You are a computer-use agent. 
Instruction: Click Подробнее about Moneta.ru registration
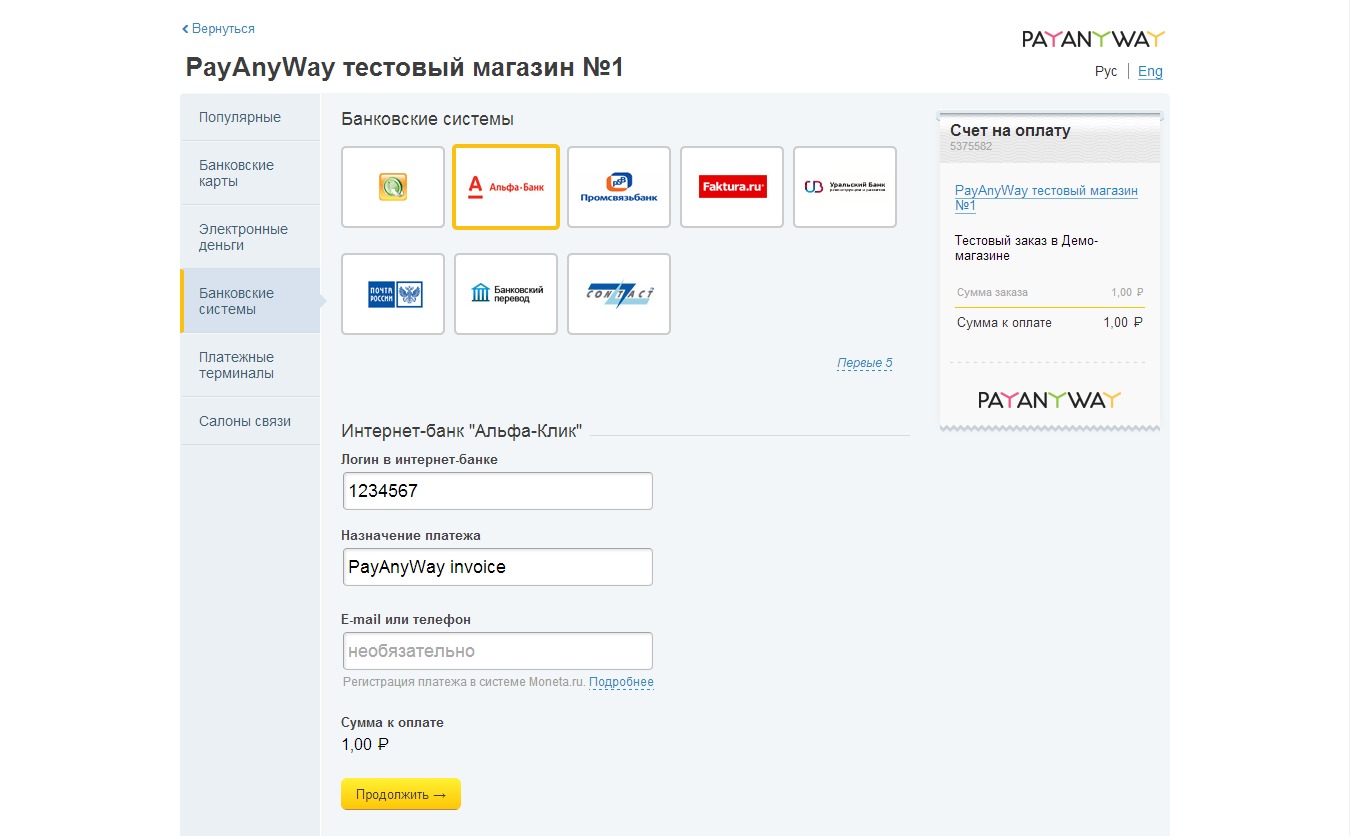tap(621, 682)
